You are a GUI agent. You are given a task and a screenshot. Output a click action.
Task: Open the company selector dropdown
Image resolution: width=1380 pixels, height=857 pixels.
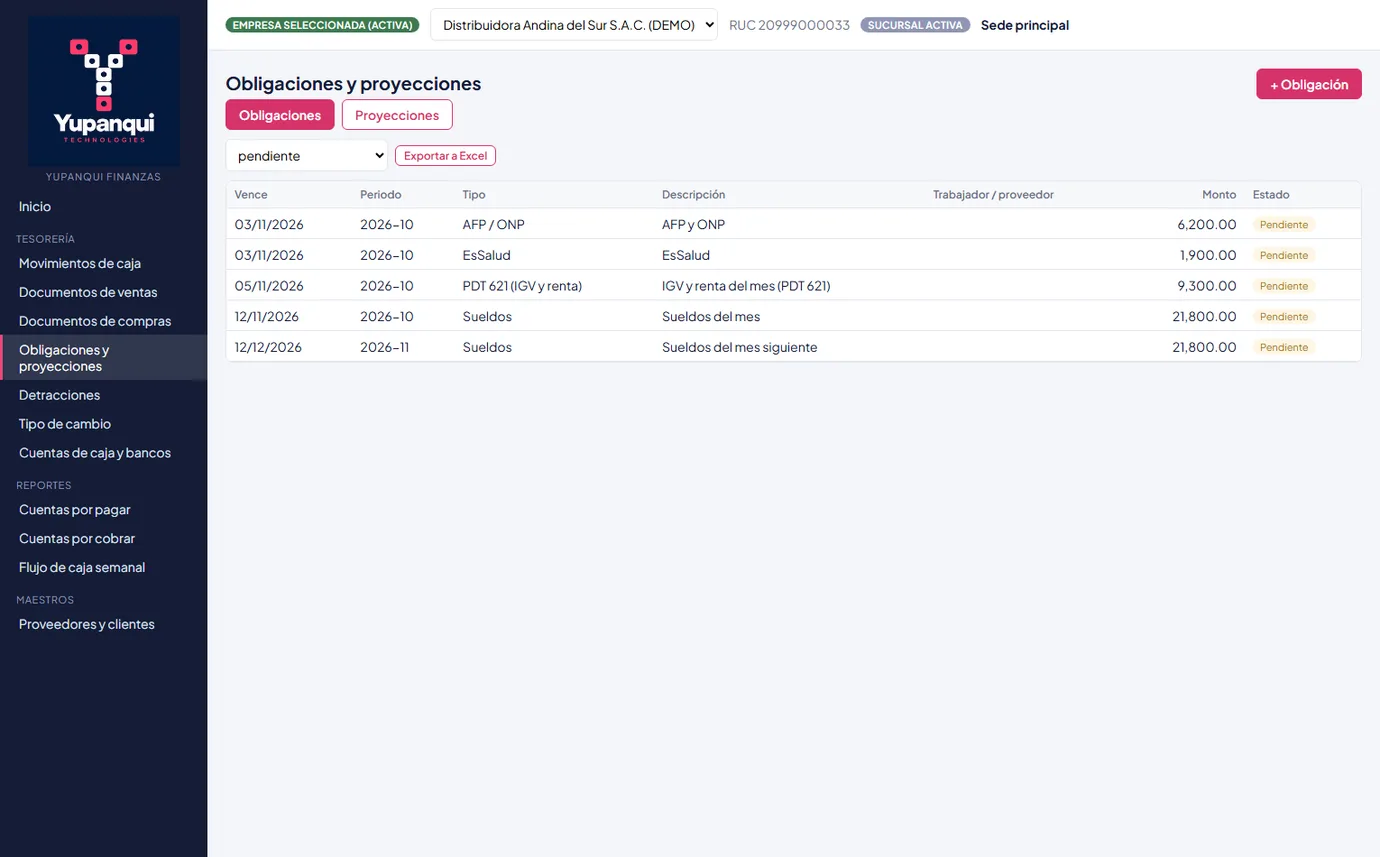tap(574, 25)
